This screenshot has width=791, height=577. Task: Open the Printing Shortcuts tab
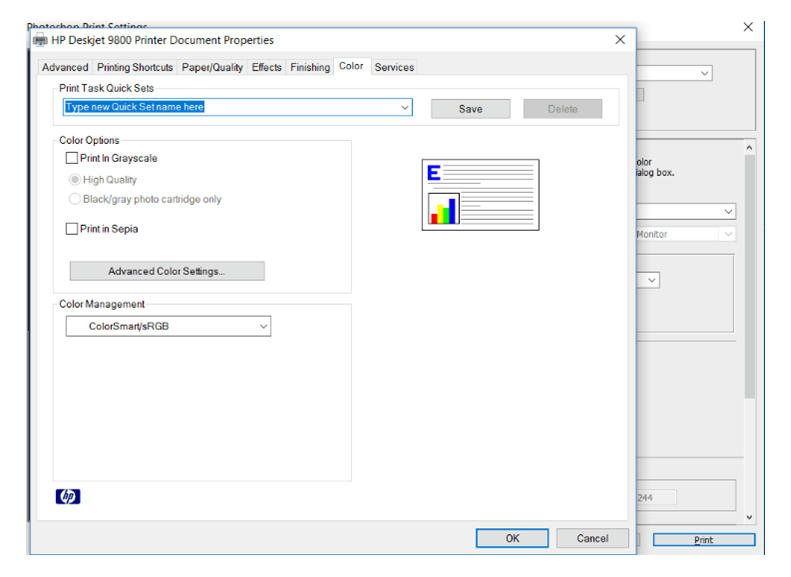click(135, 67)
